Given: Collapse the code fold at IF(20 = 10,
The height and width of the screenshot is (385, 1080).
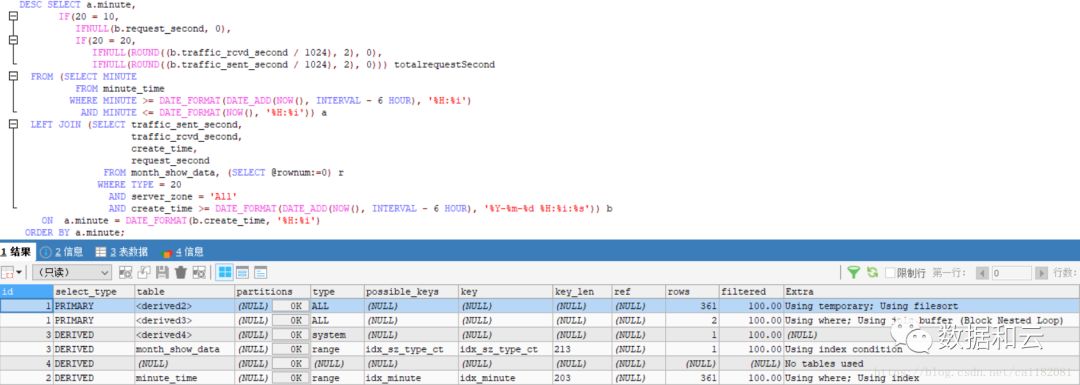Looking at the screenshot, I should 13,16.
